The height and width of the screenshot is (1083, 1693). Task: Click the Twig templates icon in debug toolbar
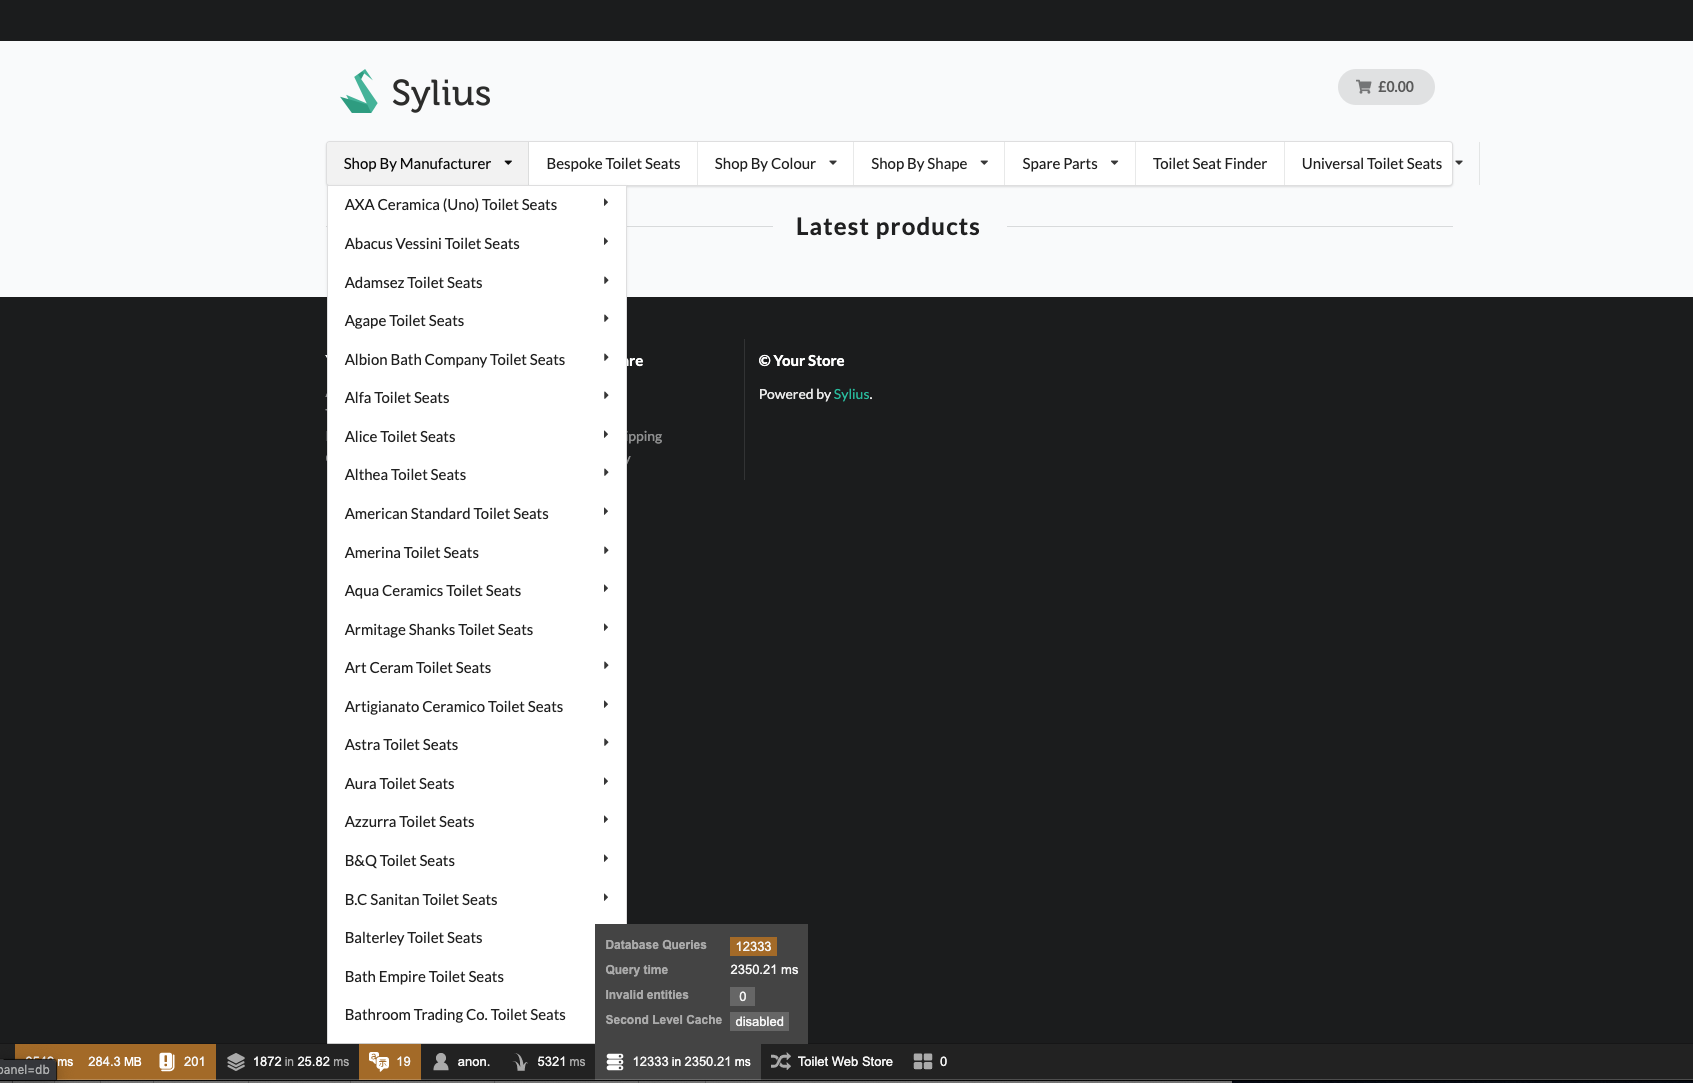pos(238,1061)
